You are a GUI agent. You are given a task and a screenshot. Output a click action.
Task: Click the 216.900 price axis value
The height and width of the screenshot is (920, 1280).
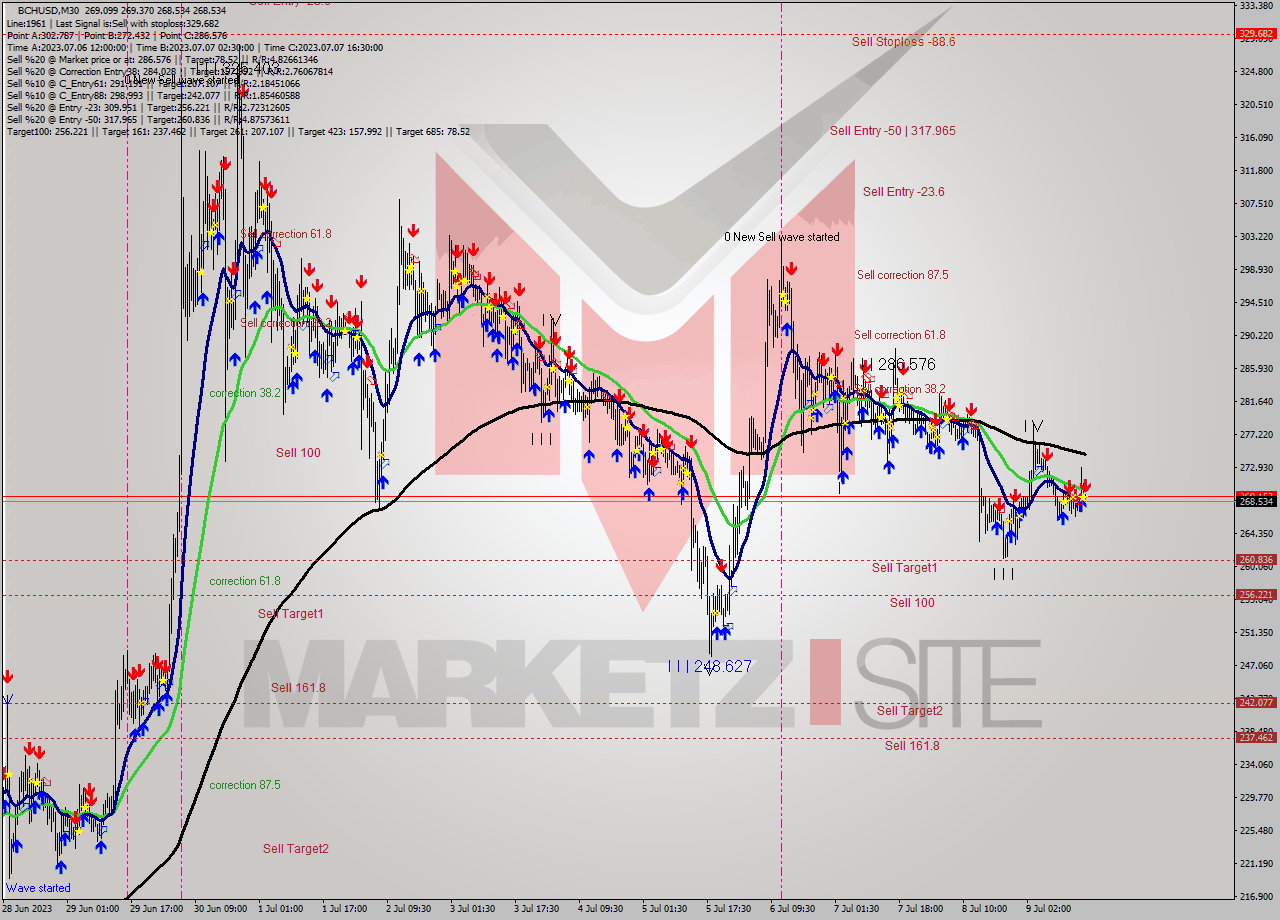[1256, 897]
